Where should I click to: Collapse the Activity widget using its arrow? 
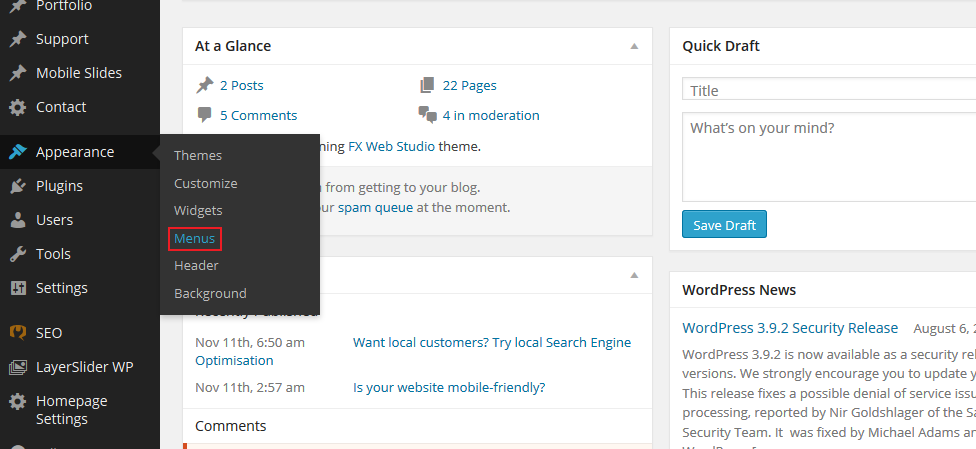[x=634, y=275]
